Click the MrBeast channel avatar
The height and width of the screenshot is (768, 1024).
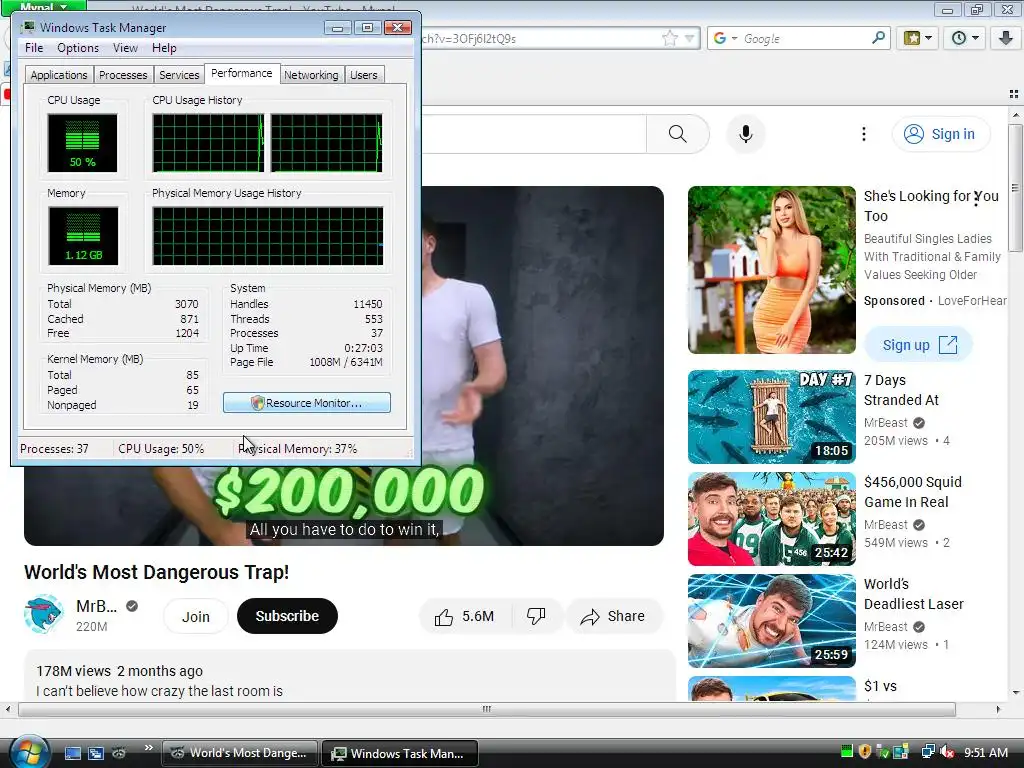(x=44, y=615)
